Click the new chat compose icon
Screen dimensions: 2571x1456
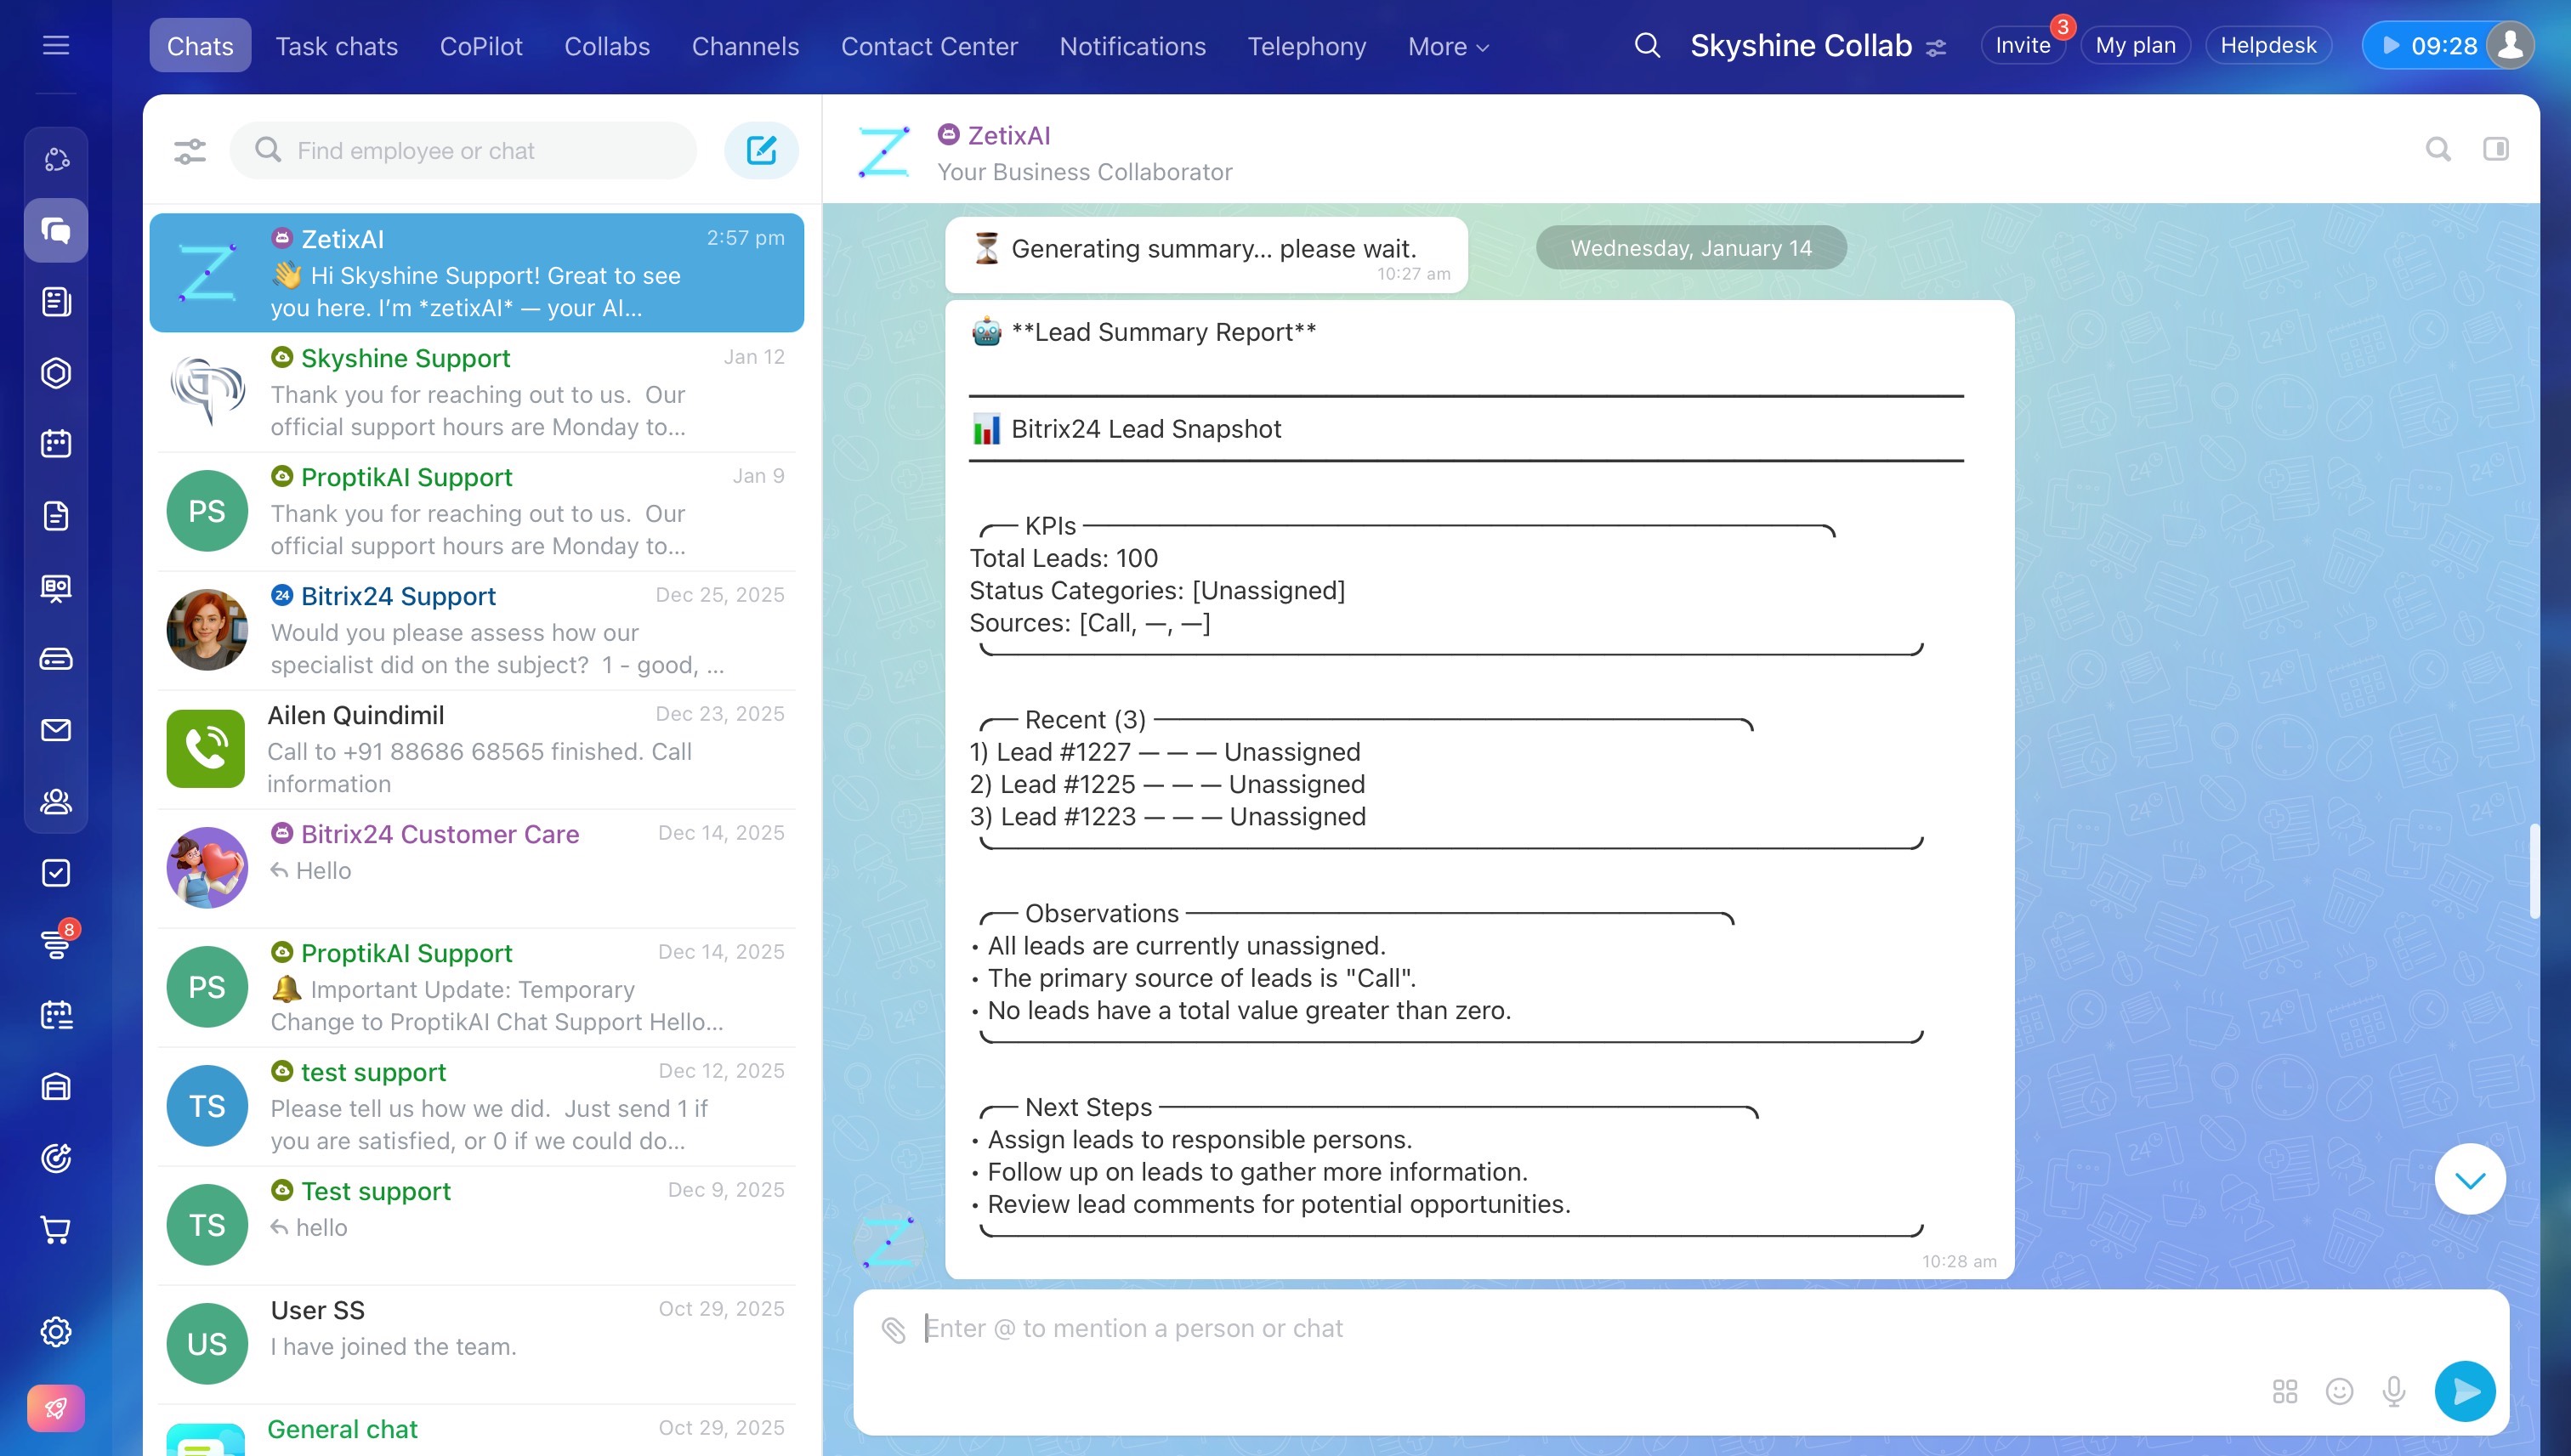click(761, 150)
